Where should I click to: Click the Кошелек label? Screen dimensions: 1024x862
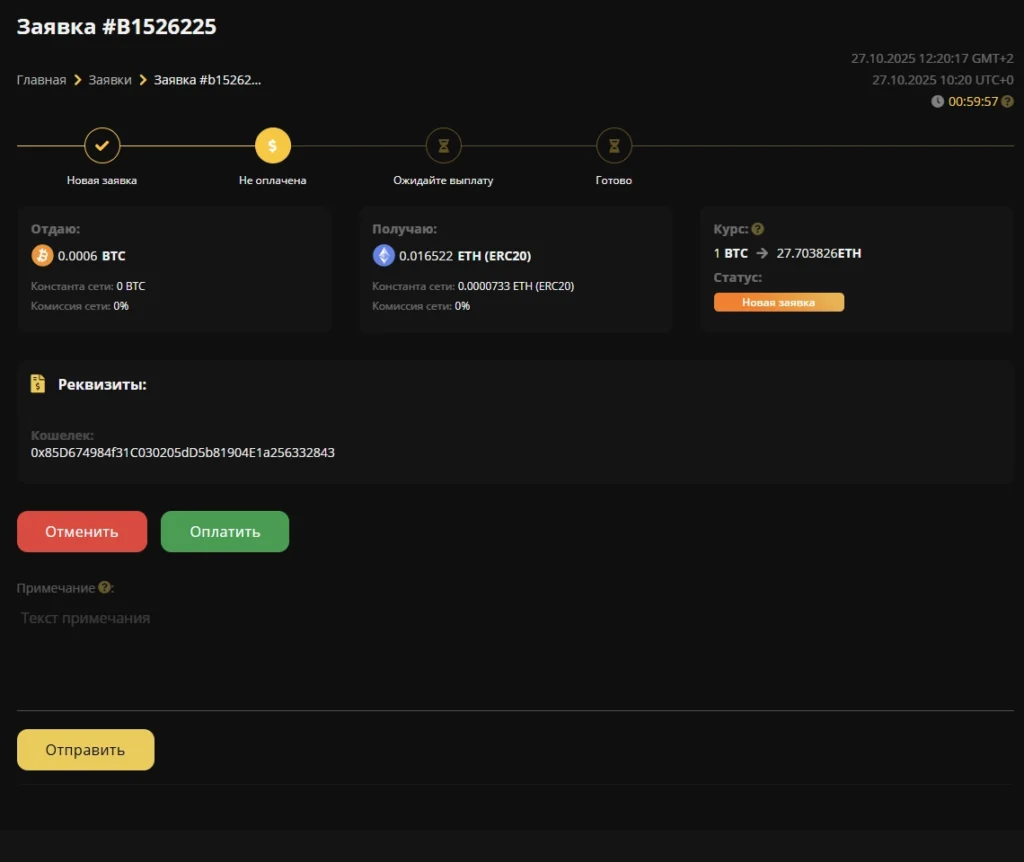point(62,435)
